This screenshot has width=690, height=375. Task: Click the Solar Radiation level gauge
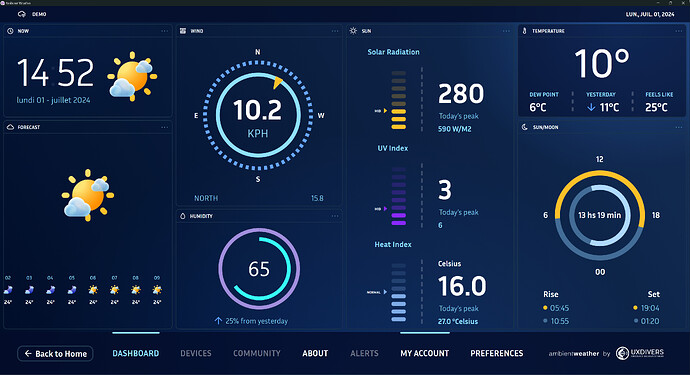(x=398, y=100)
